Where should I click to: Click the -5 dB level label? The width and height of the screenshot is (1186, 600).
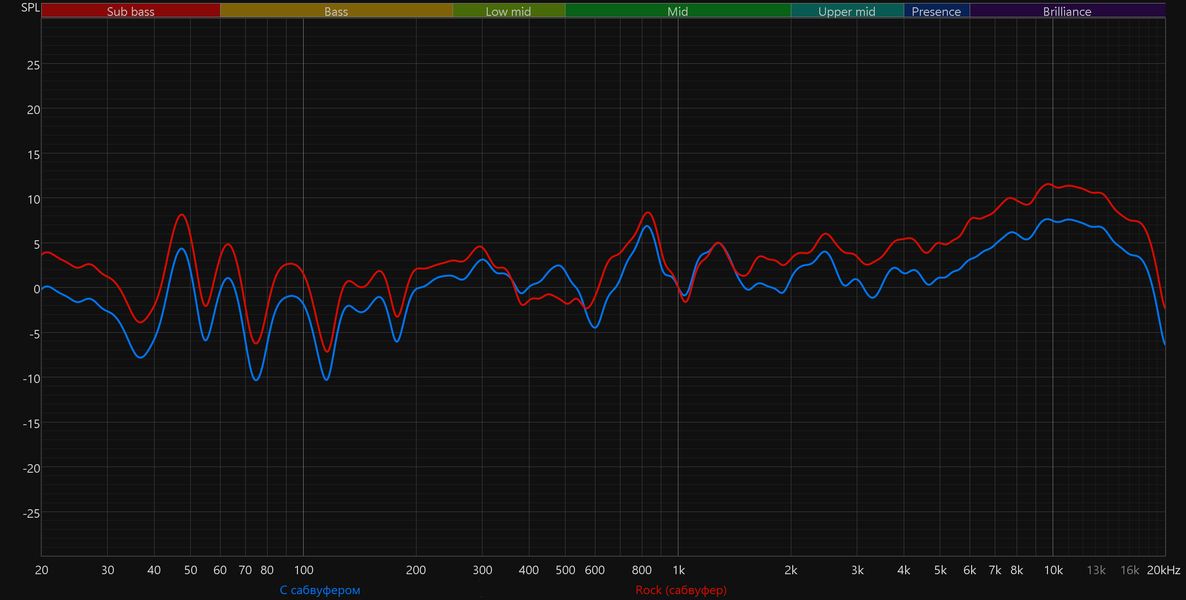click(x=33, y=334)
